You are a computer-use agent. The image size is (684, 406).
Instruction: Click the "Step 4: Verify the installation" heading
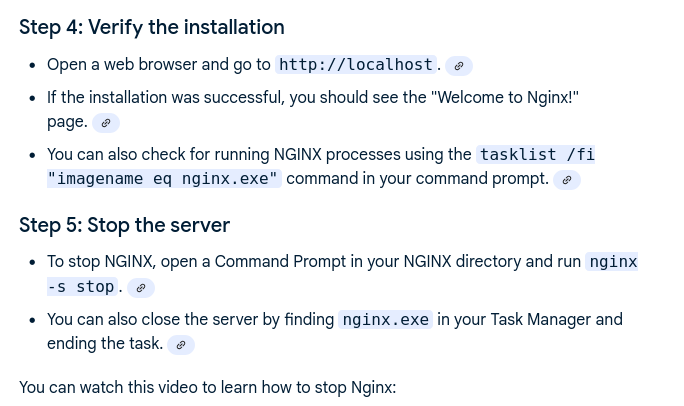tap(152, 27)
